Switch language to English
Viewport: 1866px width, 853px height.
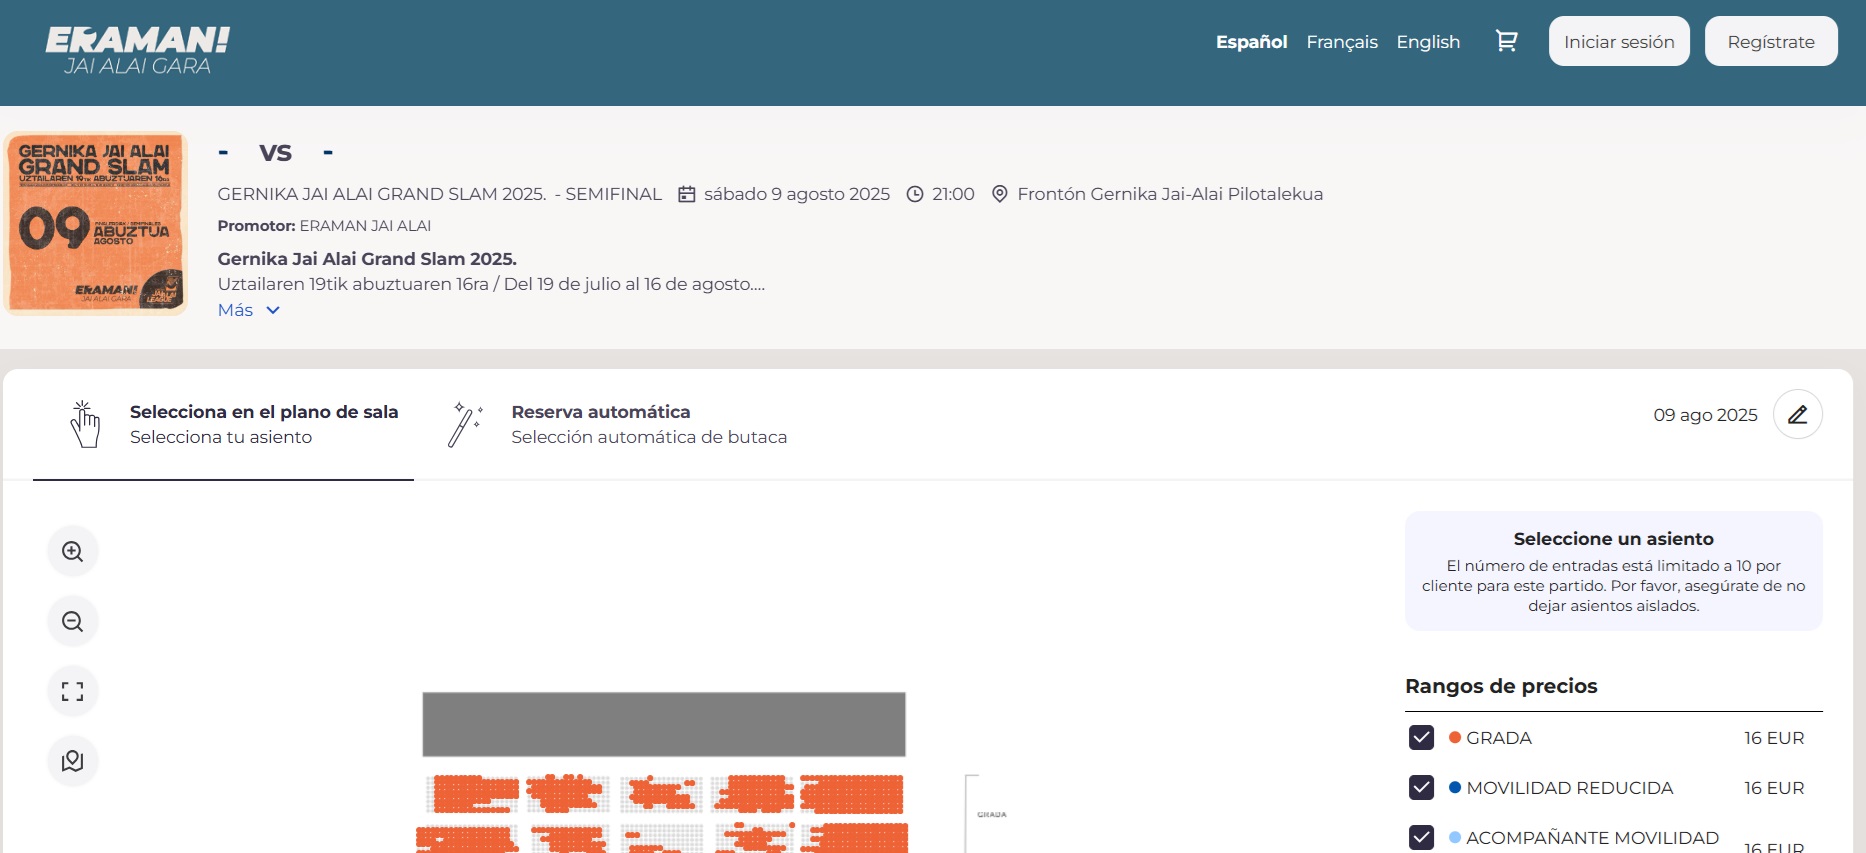coord(1428,42)
